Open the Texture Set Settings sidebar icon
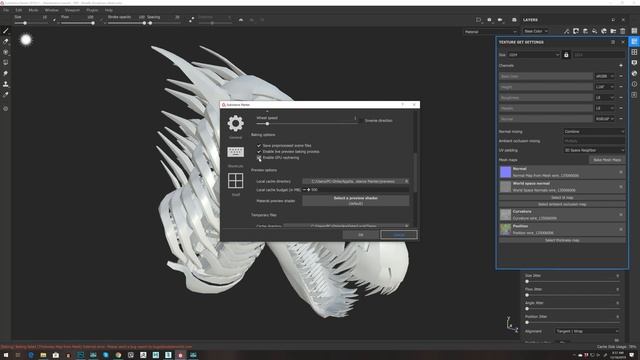The height and width of the screenshot is (360, 640). pos(634,42)
